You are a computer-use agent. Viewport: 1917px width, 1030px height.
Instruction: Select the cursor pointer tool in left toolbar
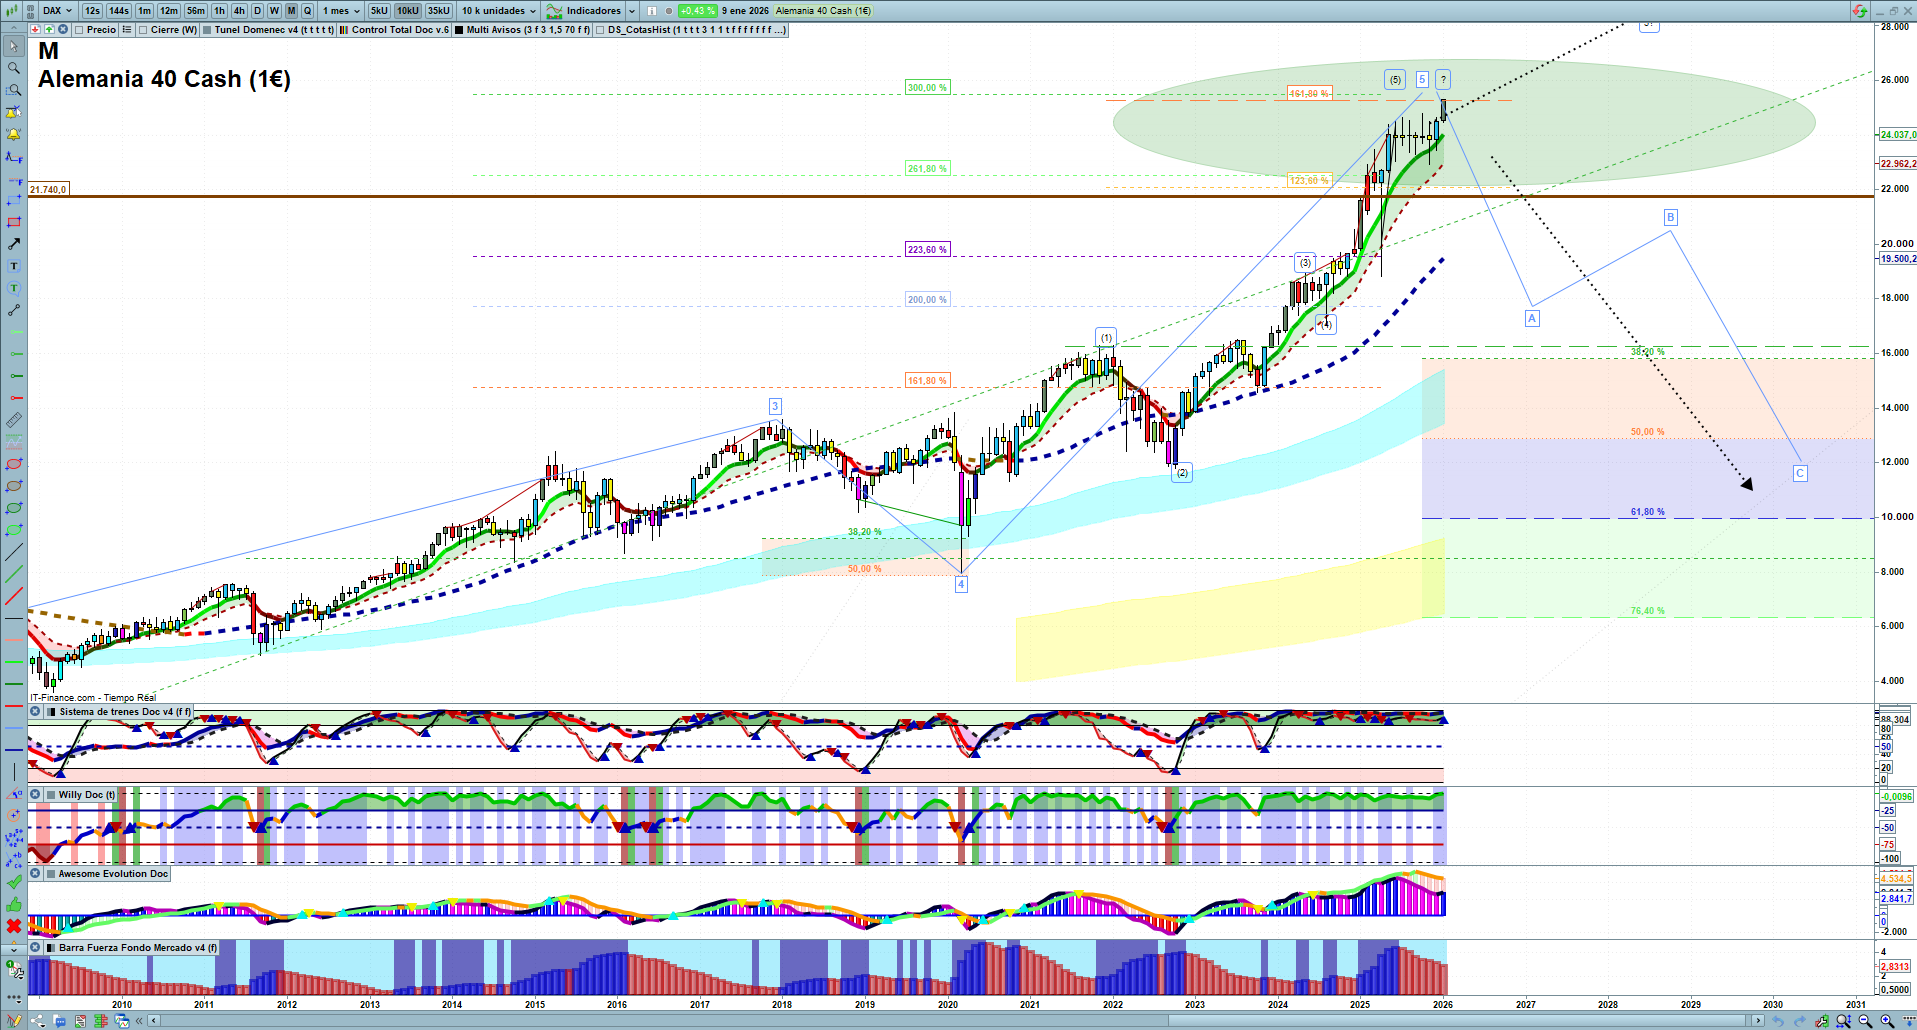pyautogui.click(x=14, y=46)
